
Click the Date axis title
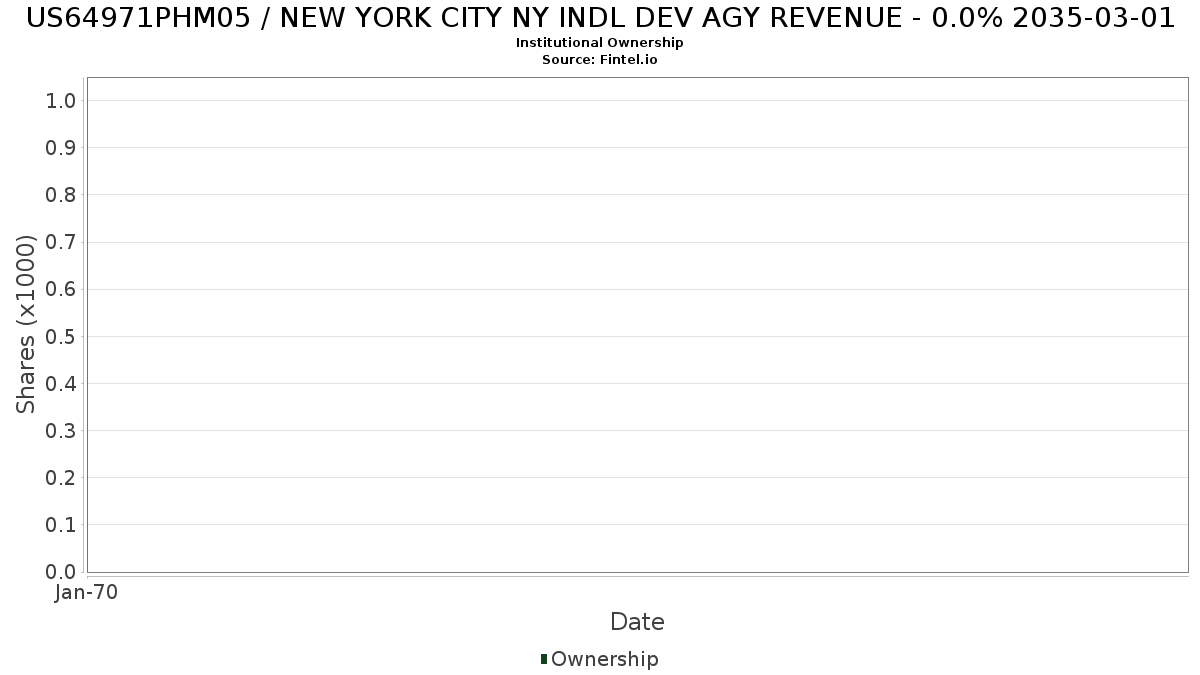(x=637, y=622)
